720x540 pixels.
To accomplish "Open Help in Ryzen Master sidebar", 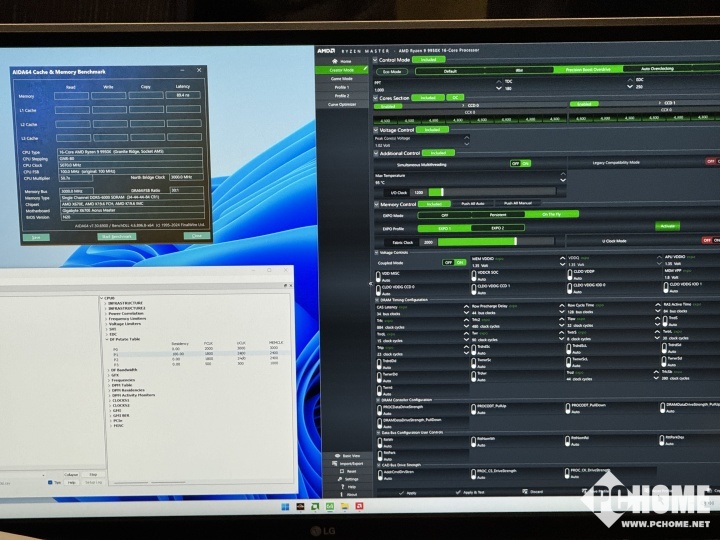I will coord(348,487).
